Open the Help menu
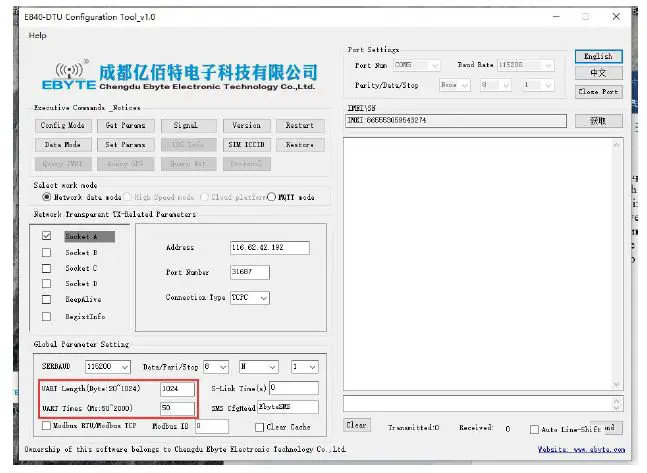This screenshot has height=473, width=647. coord(38,35)
